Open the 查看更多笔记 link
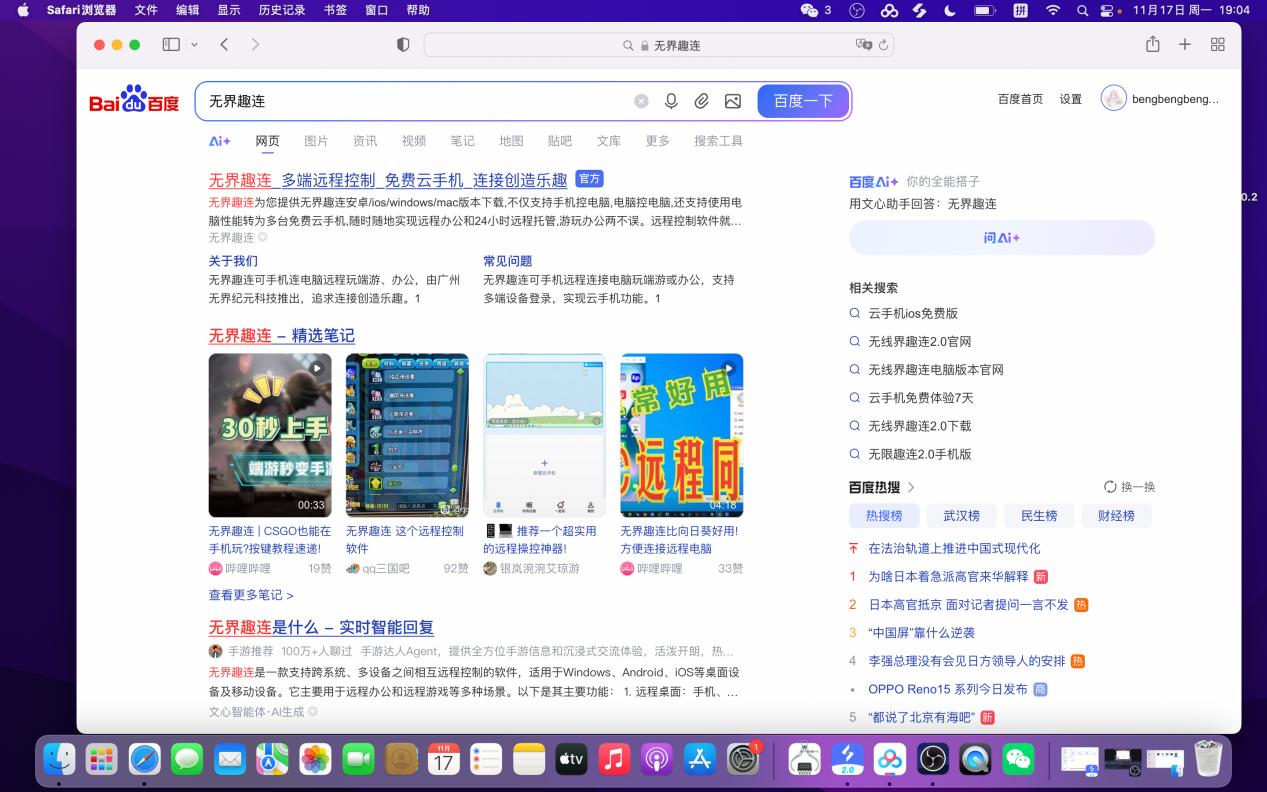 tap(245, 595)
